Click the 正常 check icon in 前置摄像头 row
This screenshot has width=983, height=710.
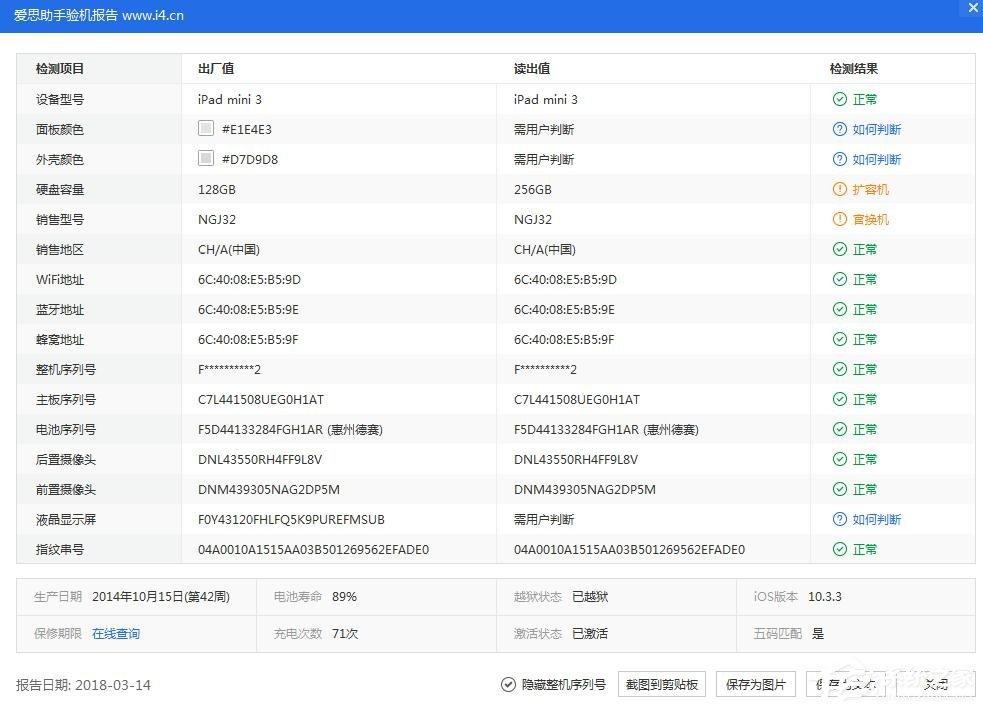click(839, 489)
